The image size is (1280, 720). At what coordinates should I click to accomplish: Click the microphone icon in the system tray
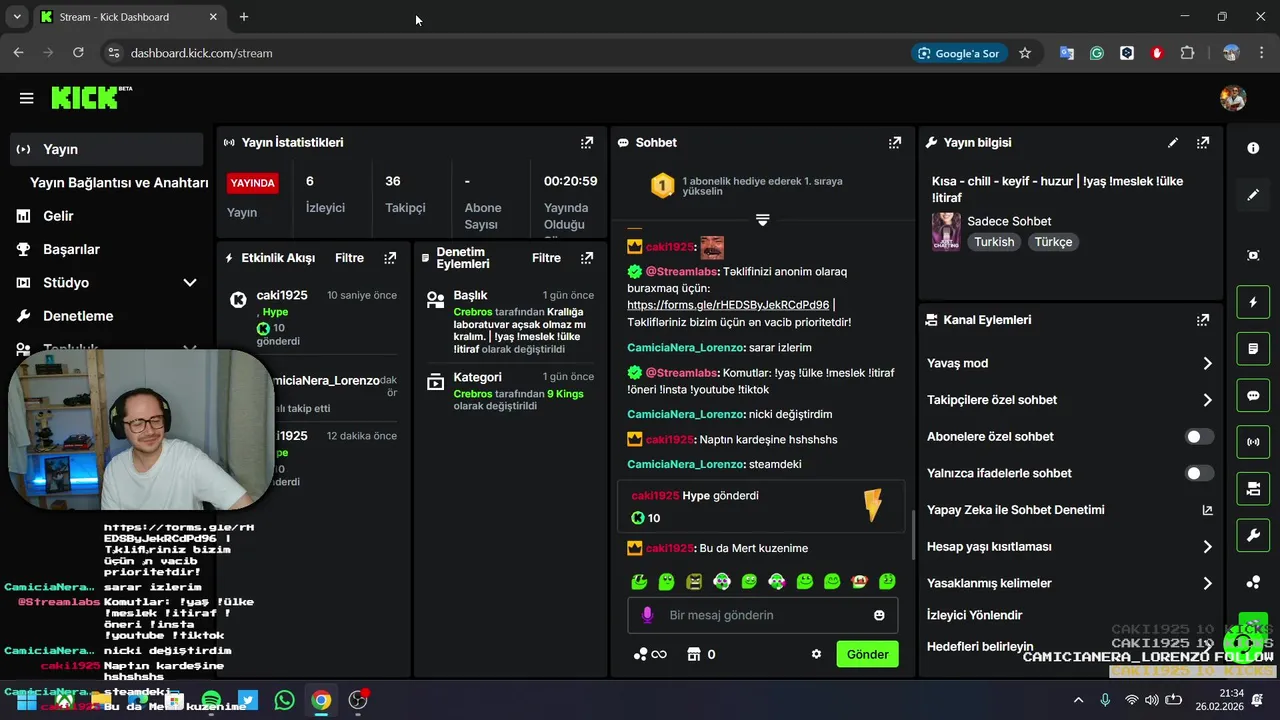[x=1105, y=700]
